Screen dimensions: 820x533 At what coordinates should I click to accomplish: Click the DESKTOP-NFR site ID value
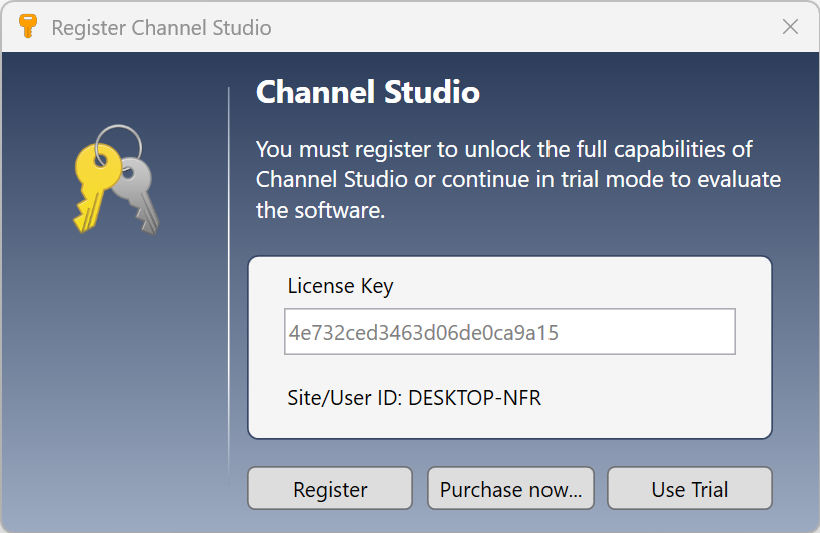coord(474,398)
